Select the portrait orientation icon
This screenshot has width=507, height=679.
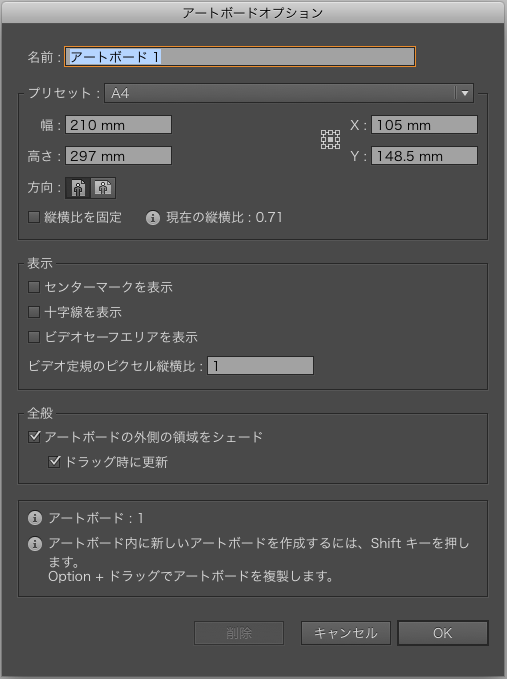coord(78,188)
